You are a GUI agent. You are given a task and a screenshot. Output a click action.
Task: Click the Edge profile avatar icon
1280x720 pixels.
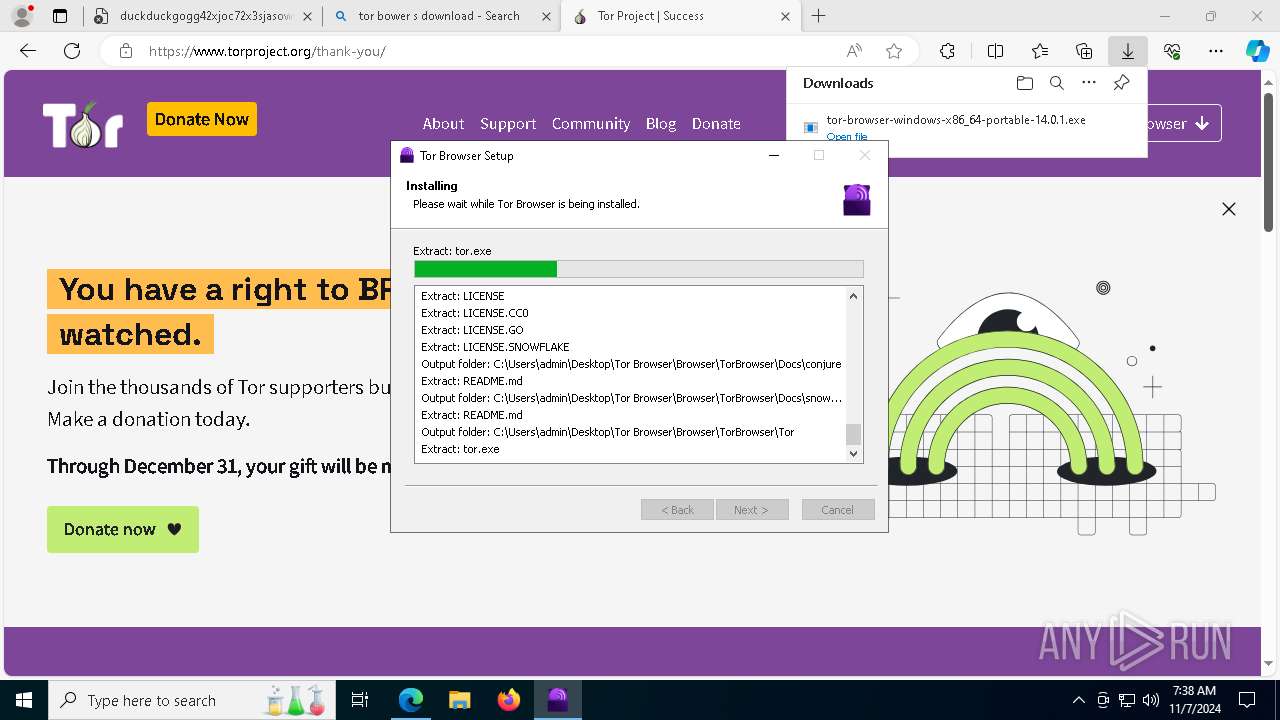pos(22,16)
